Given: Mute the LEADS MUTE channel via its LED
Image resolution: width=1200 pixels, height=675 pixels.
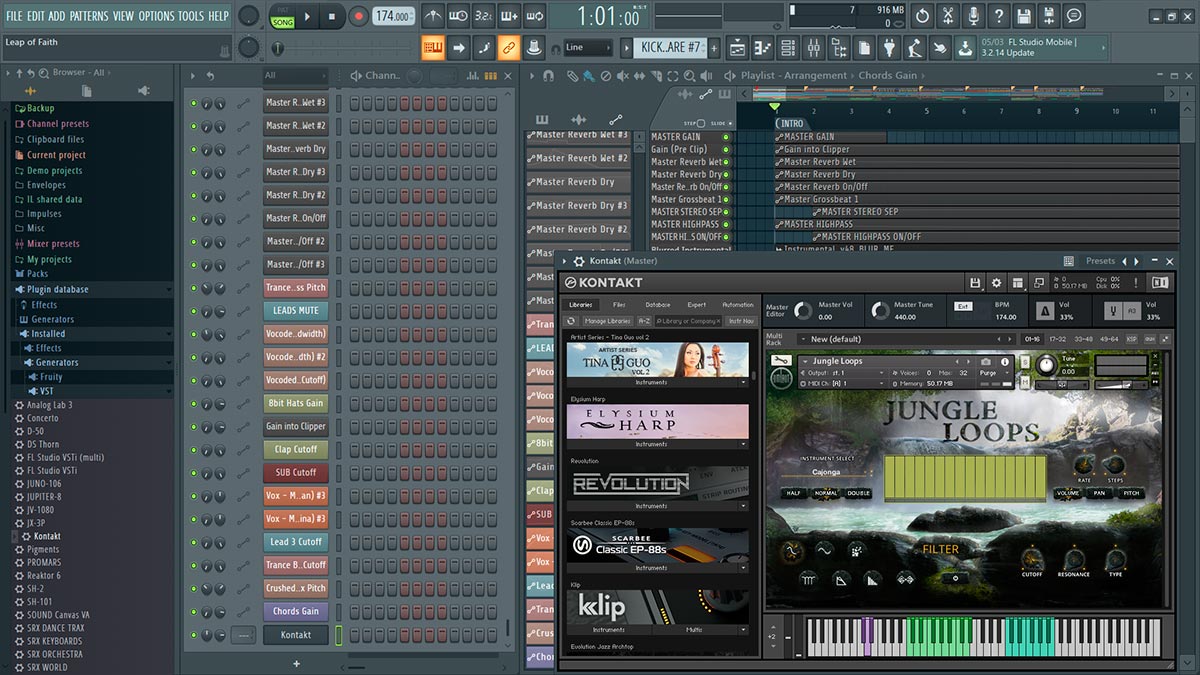Looking at the screenshot, I should tap(194, 311).
